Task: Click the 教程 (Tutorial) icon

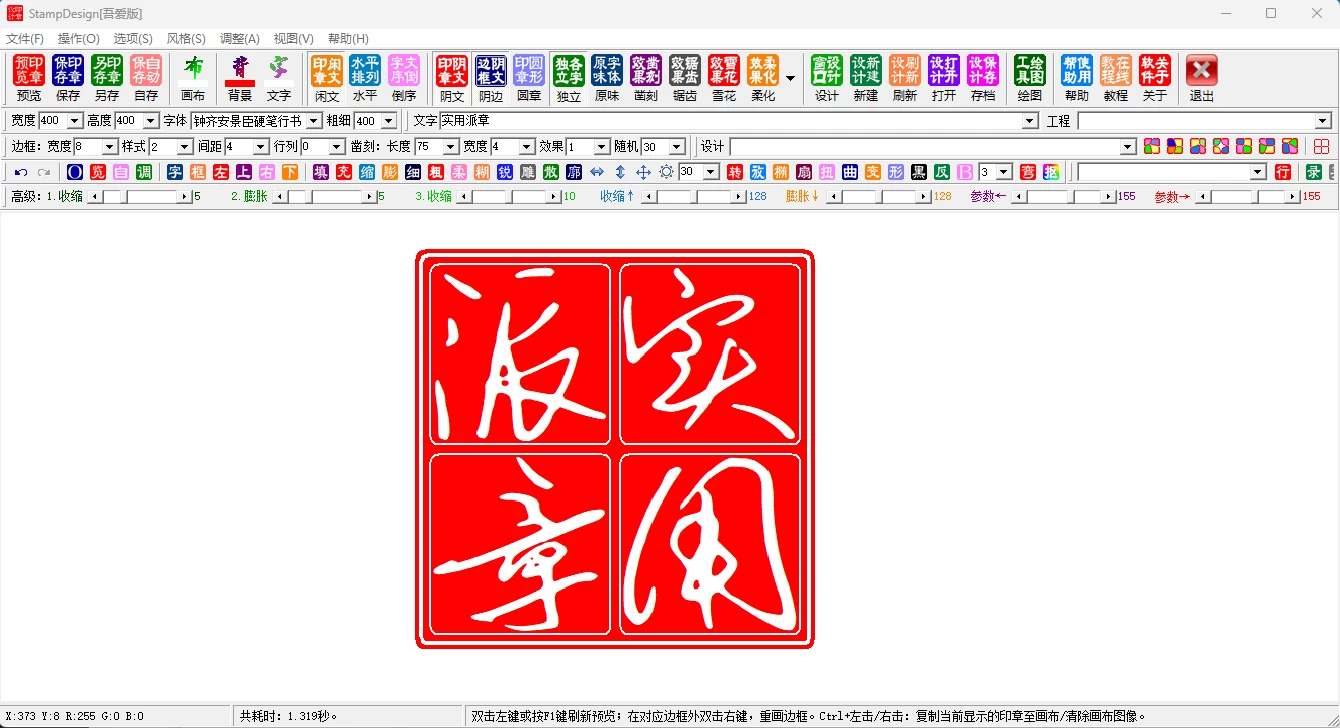Action: [x=1115, y=77]
